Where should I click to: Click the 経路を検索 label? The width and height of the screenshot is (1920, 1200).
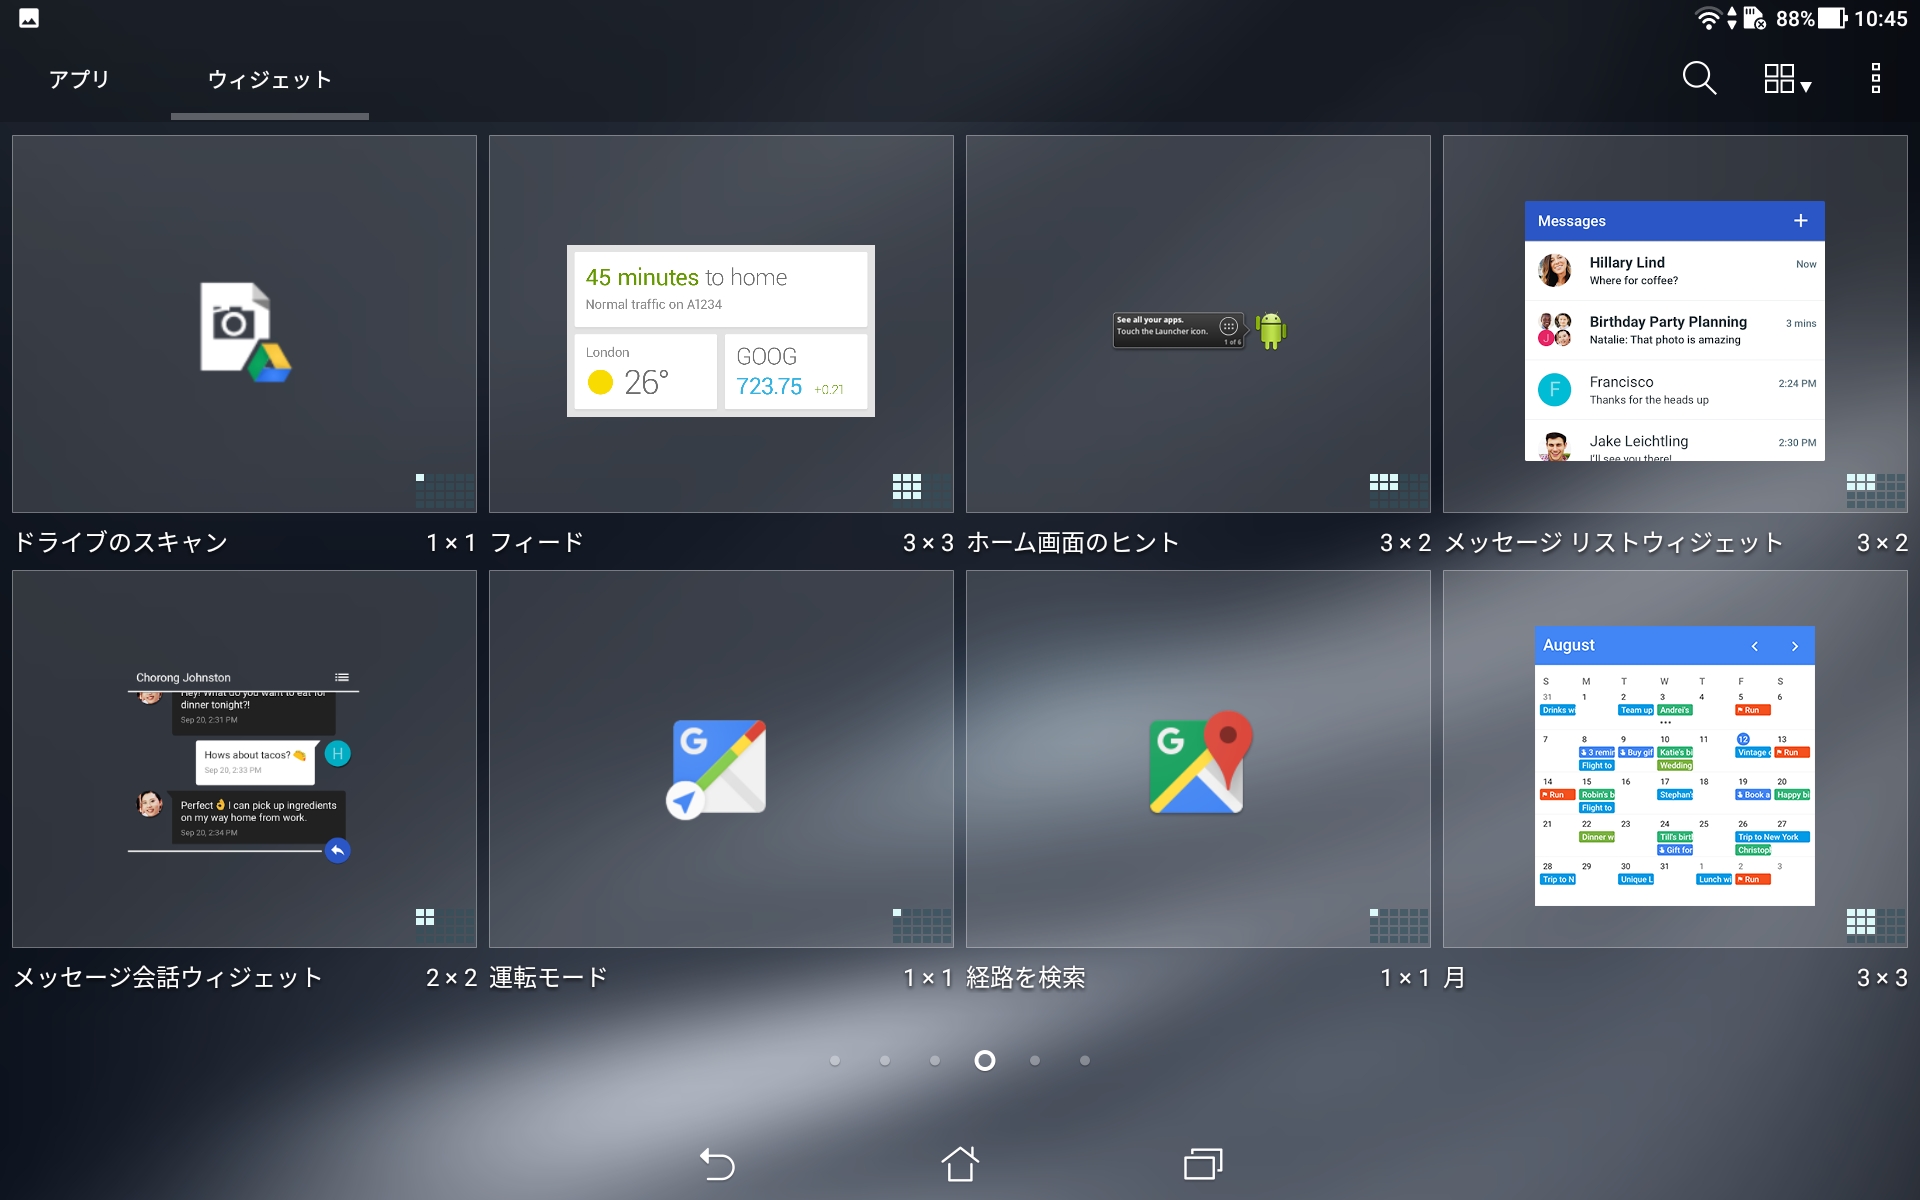1026,977
